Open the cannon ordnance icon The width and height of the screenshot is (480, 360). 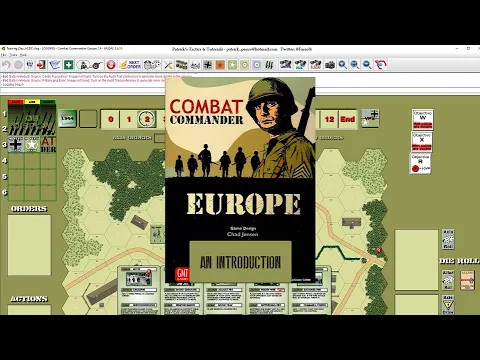97,65
